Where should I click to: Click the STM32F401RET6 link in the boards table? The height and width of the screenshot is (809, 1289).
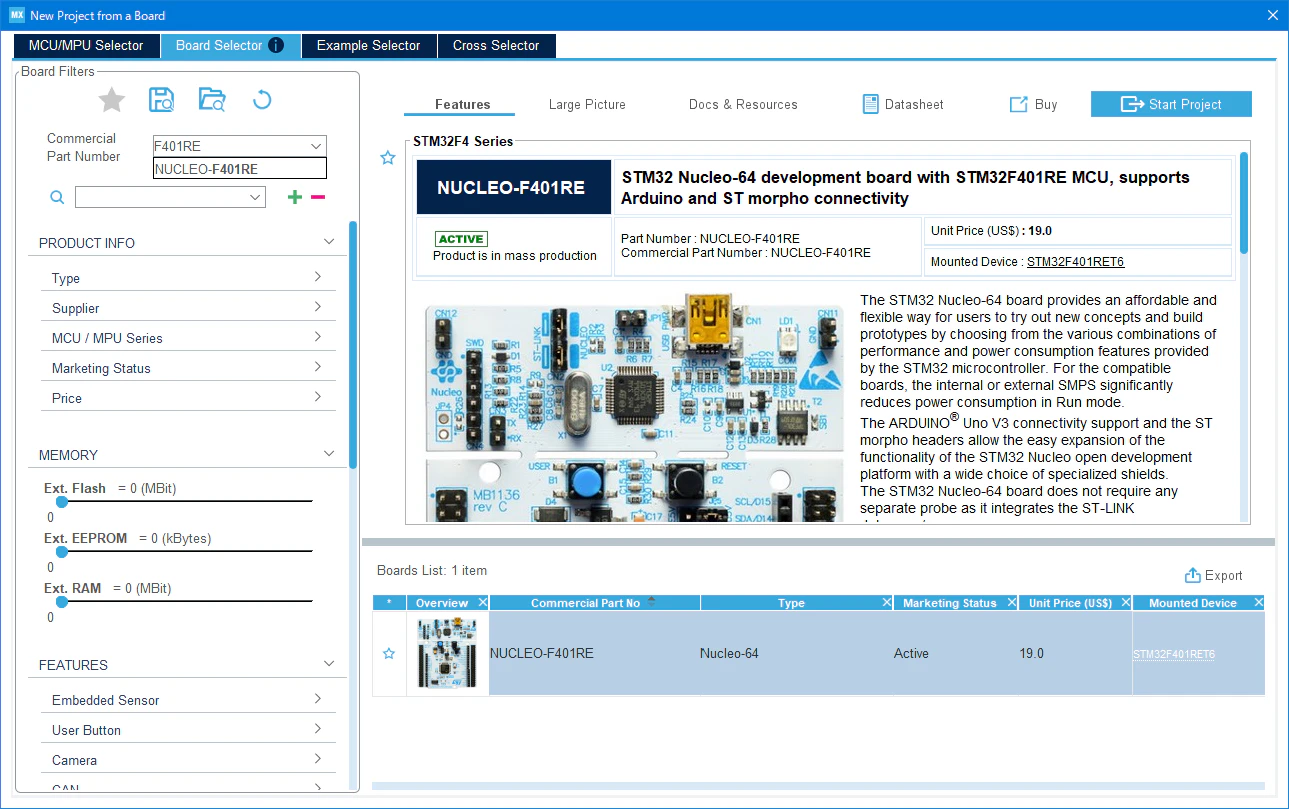1174,654
